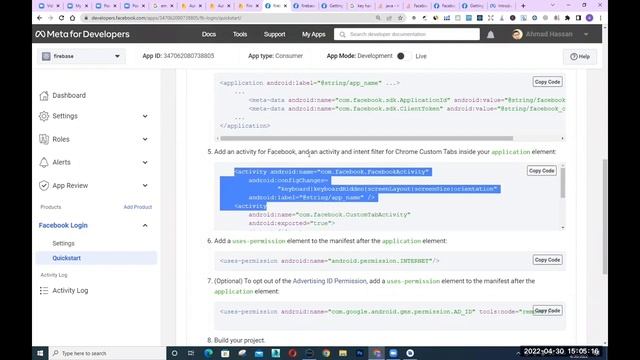This screenshot has width=640, height=360.
Task: Click Cortana circle icon in taskbar
Action: pos(174,353)
